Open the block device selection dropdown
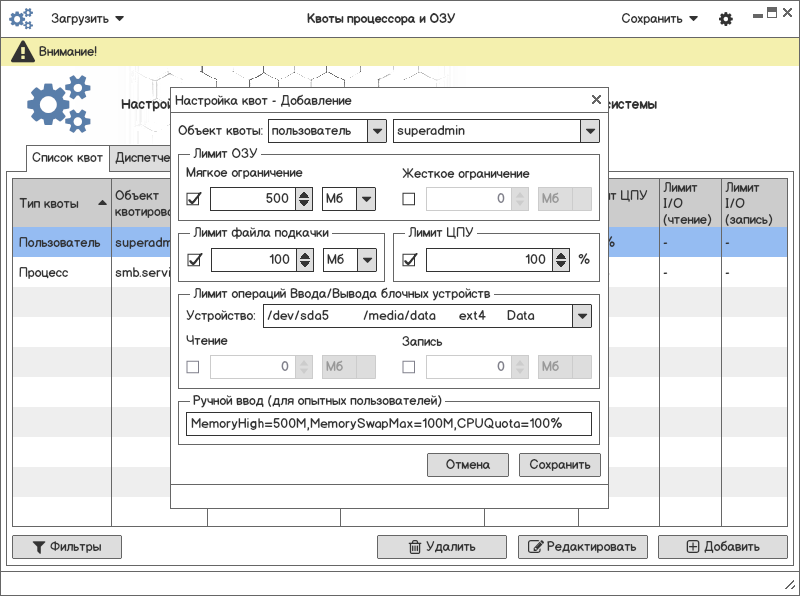 pyautogui.click(x=581, y=316)
